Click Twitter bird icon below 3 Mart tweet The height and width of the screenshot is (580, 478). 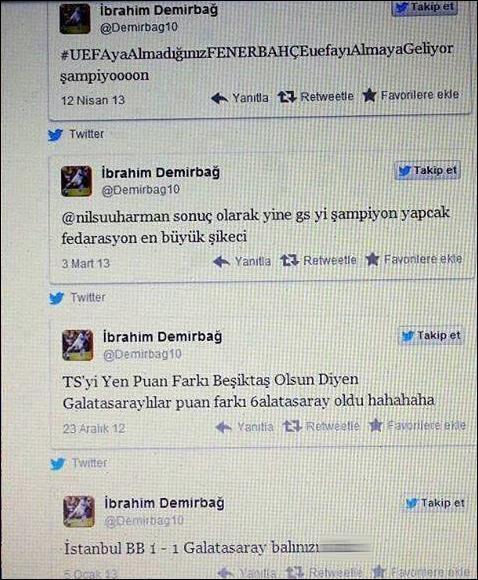click(x=57, y=298)
